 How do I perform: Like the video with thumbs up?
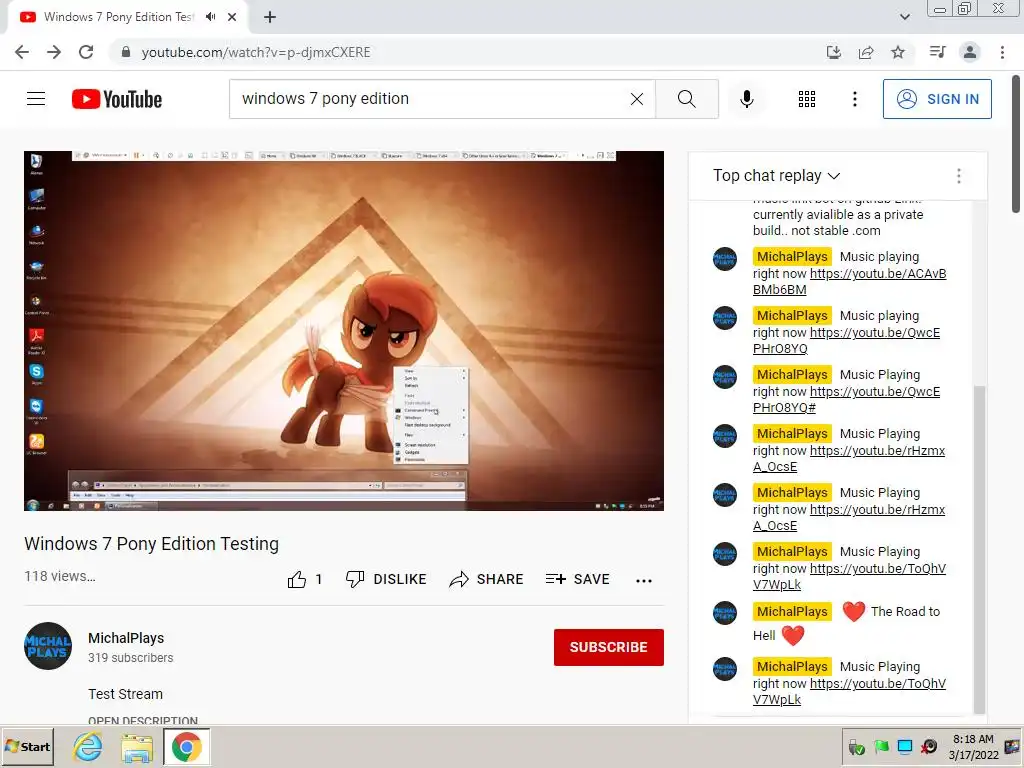click(x=305, y=579)
